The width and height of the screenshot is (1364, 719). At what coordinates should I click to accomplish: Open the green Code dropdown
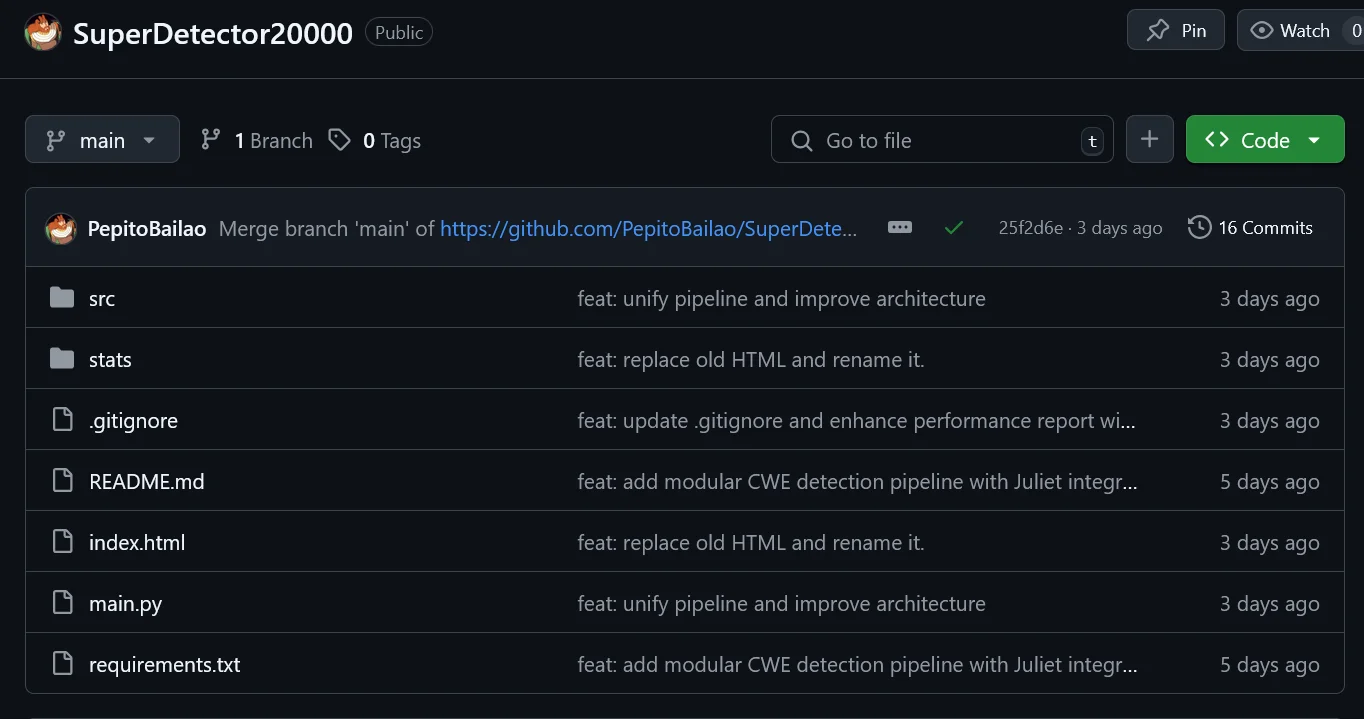click(1265, 139)
